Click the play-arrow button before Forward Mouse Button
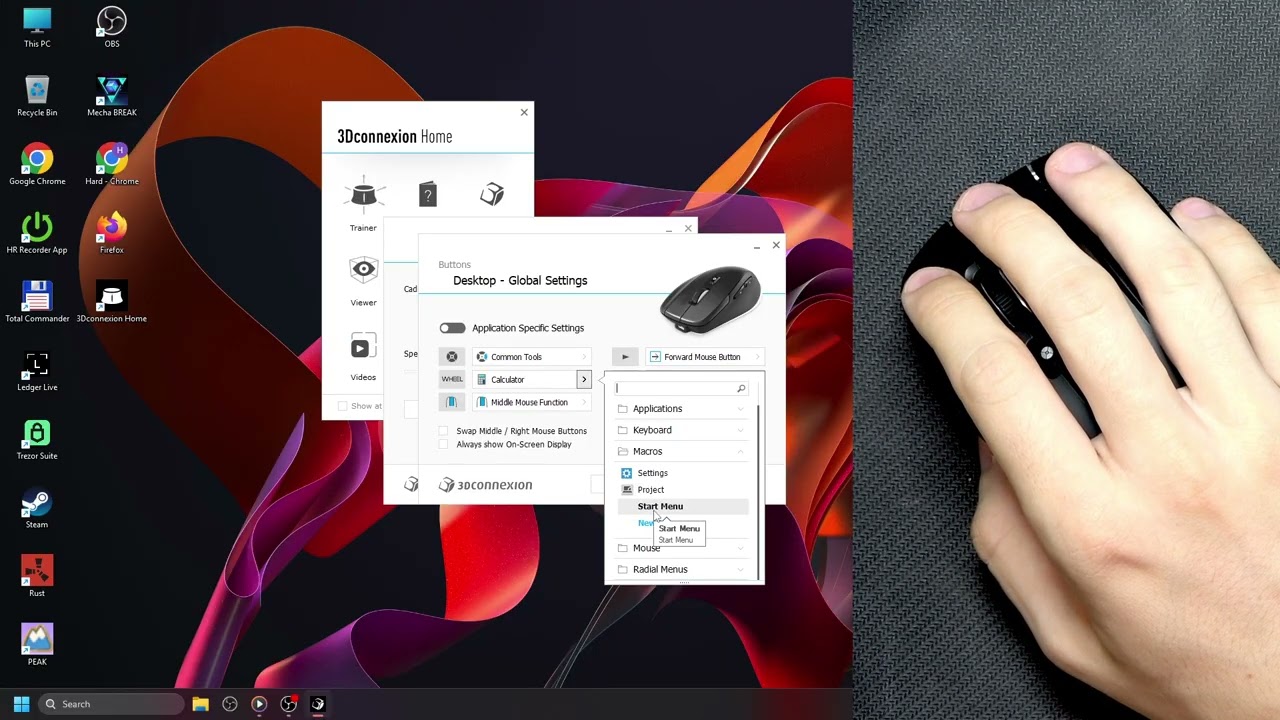The image size is (1280, 720). click(x=625, y=357)
